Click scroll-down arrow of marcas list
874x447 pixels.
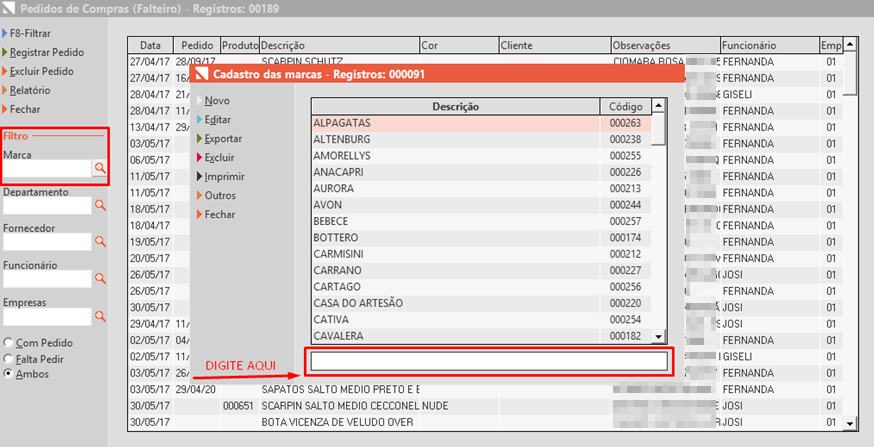click(x=659, y=337)
